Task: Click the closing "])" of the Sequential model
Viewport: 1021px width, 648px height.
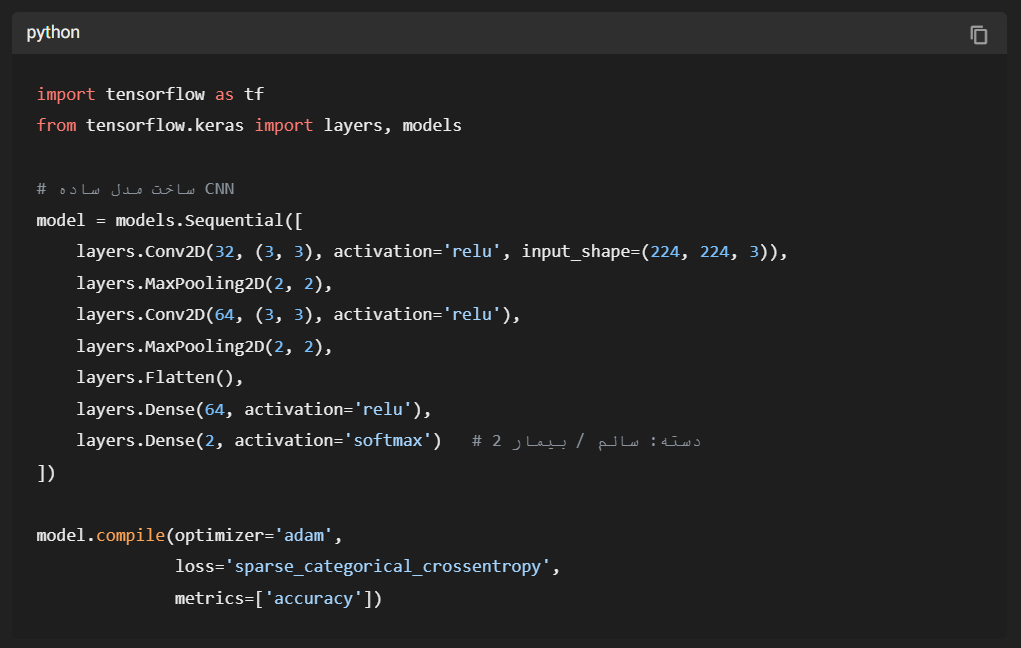Action: coord(46,472)
